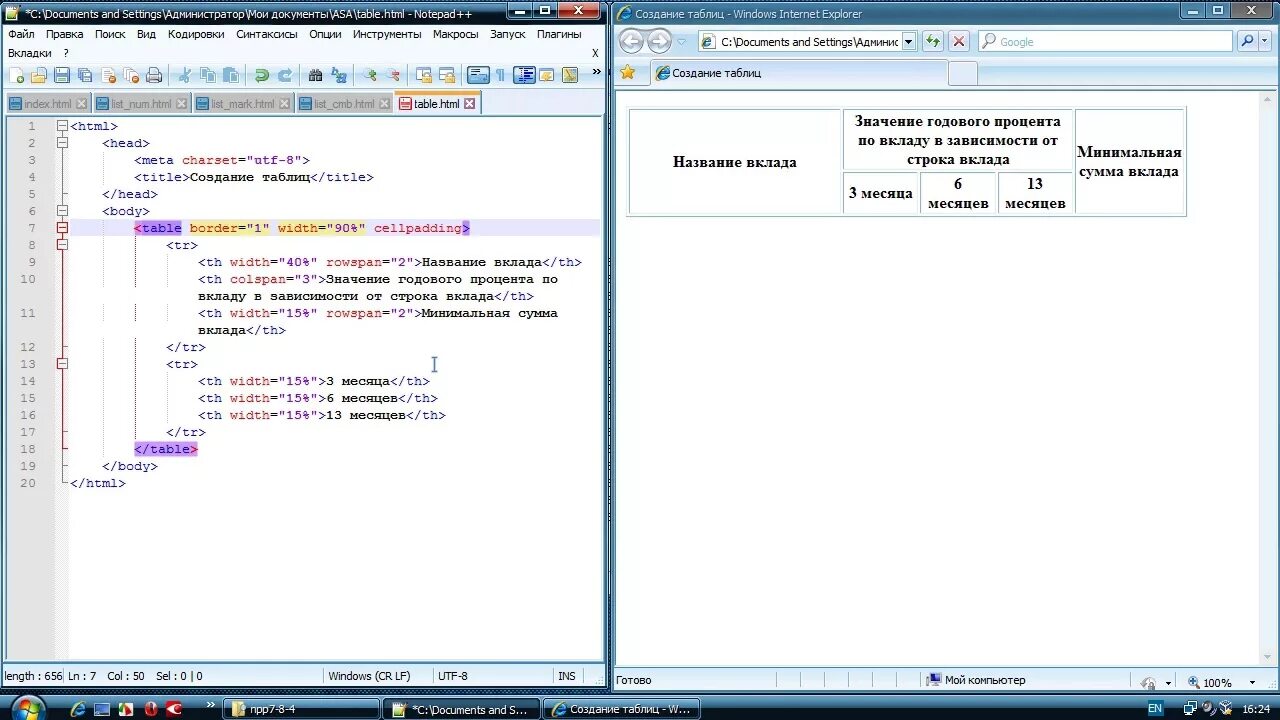Click the Forward button in Internet Explorer
This screenshot has width=1280, height=720.
click(659, 41)
